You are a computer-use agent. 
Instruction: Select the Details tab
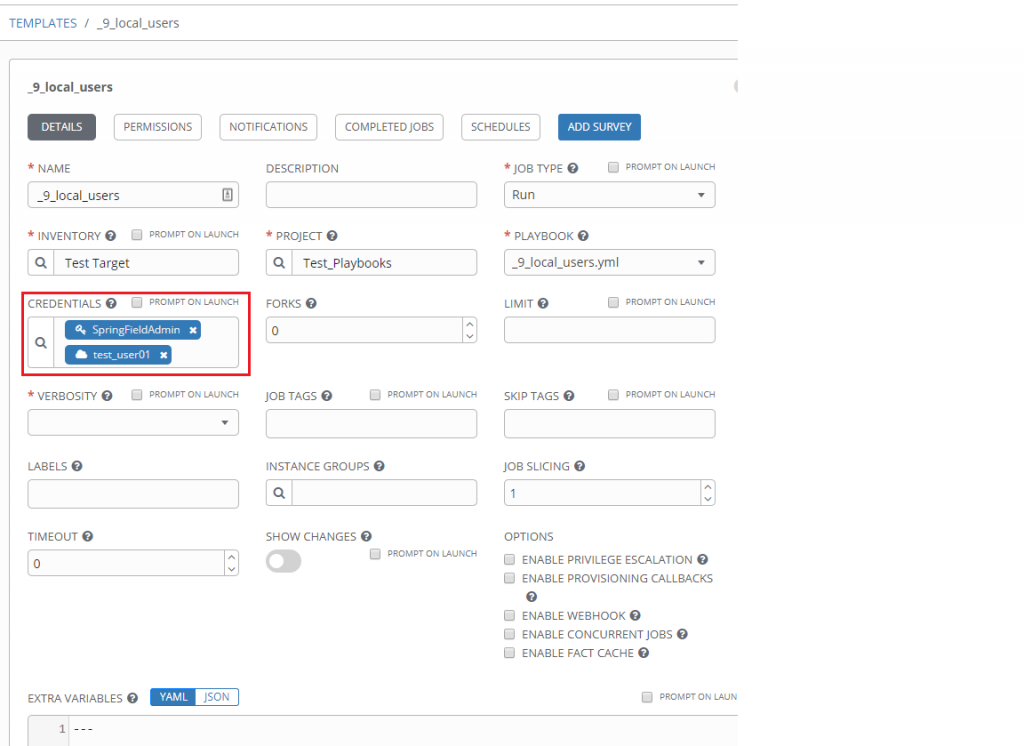click(61, 127)
